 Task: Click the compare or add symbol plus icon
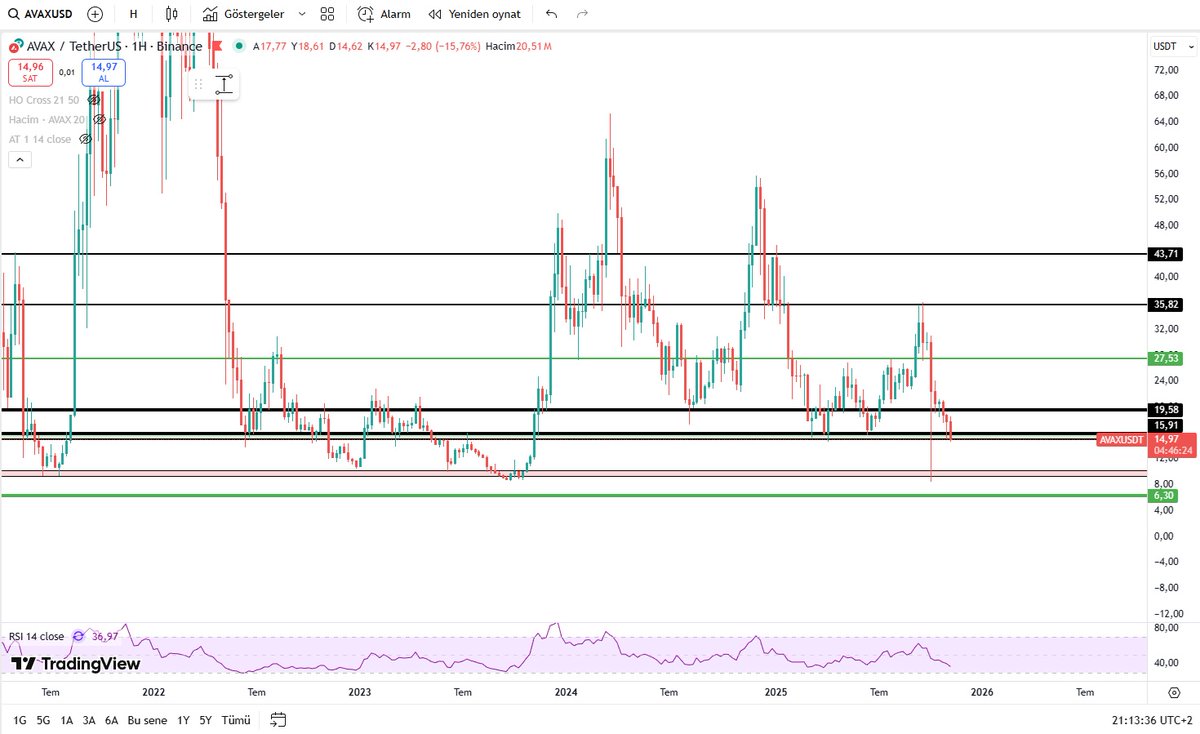click(95, 14)
